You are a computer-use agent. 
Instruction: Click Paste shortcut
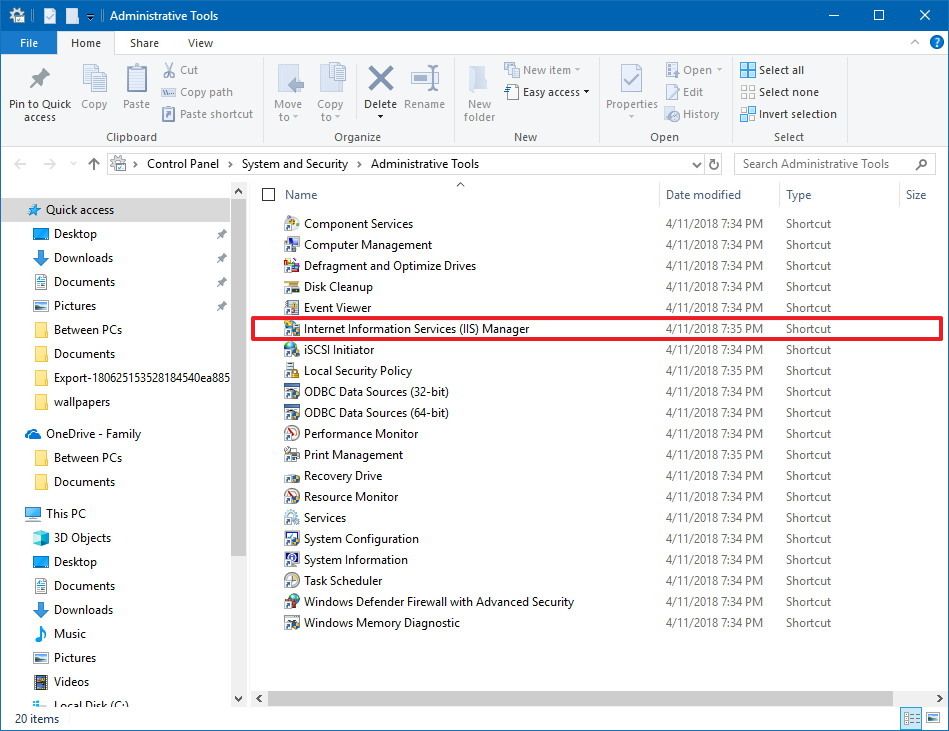pos(207,114)
